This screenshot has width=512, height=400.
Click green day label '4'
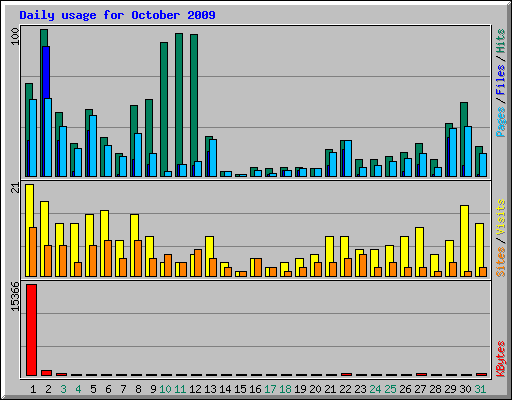(x=78, y=389)
